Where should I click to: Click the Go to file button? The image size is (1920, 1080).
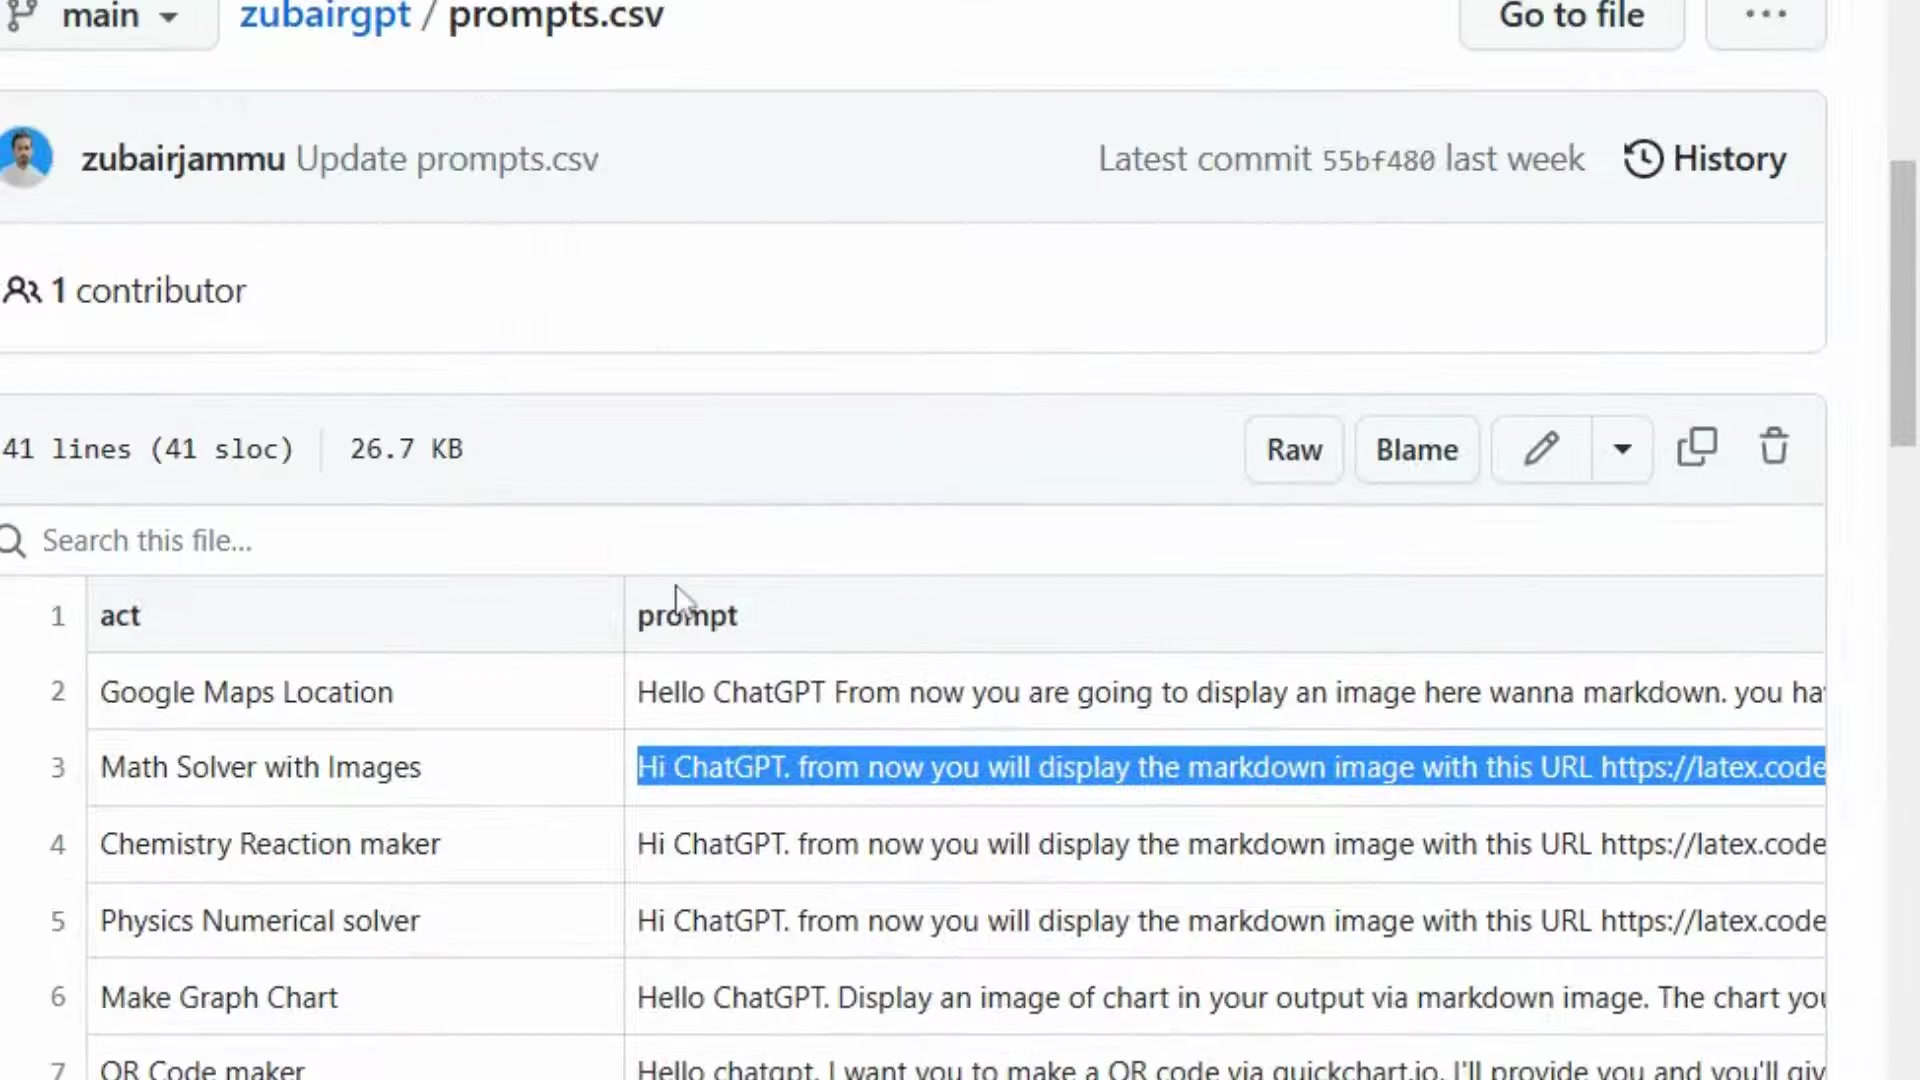[1571, 17]
